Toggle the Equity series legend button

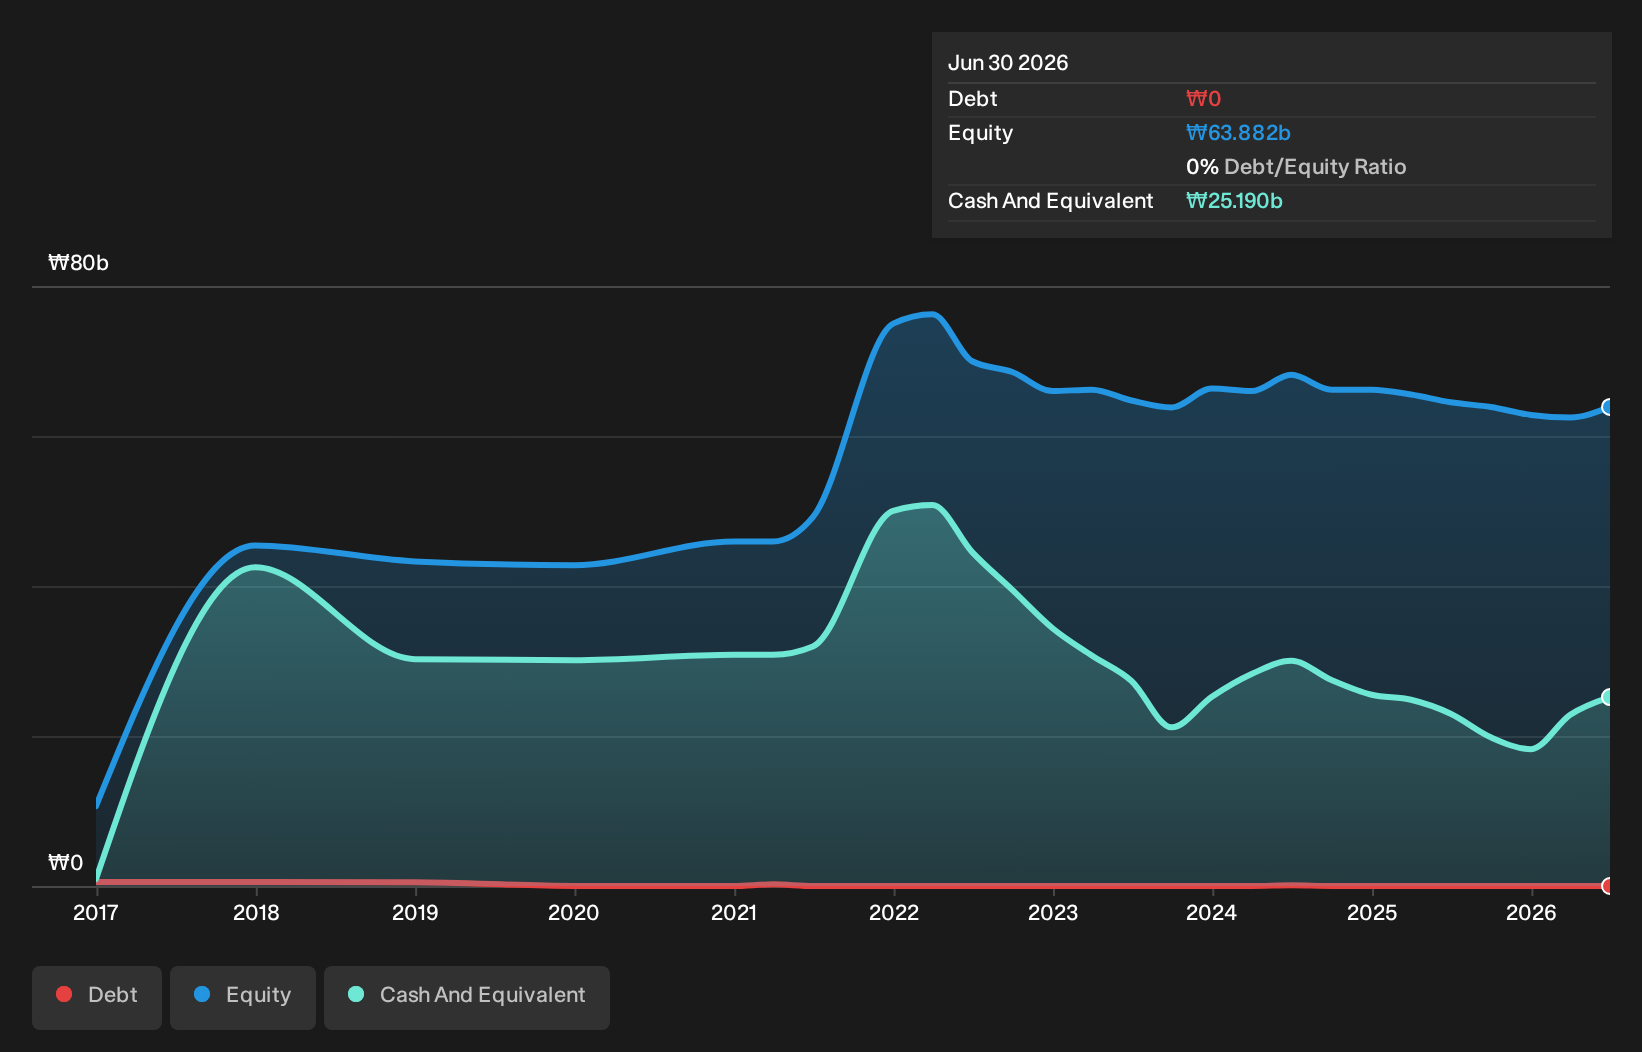[x=243, y=997]
